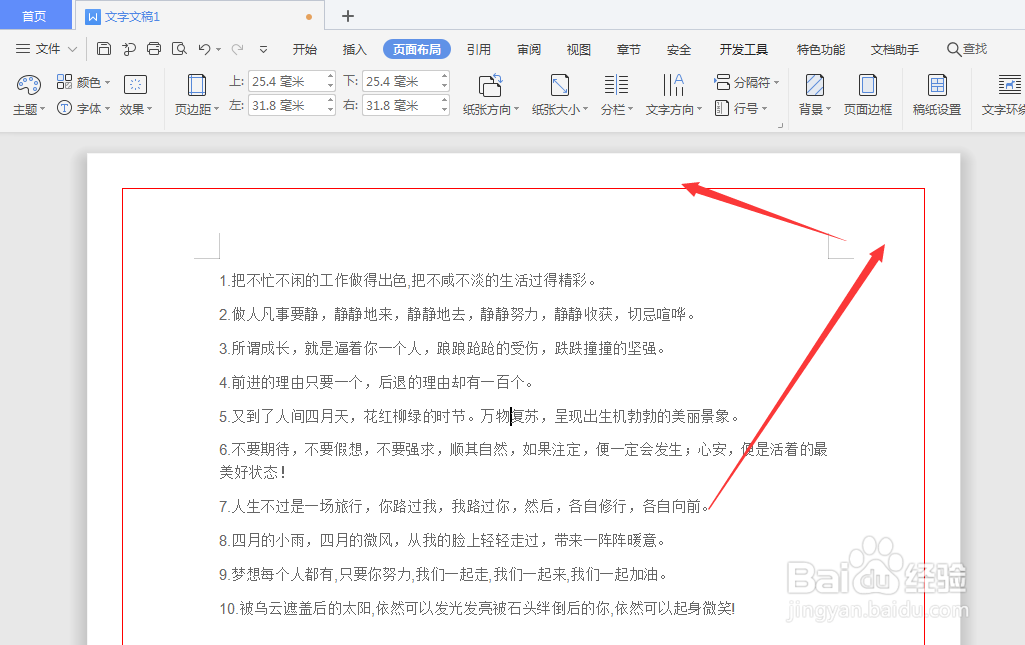Open page setup dialog launcher arrow
This screenshot has width=1025, height=645.
click(781, 125)
